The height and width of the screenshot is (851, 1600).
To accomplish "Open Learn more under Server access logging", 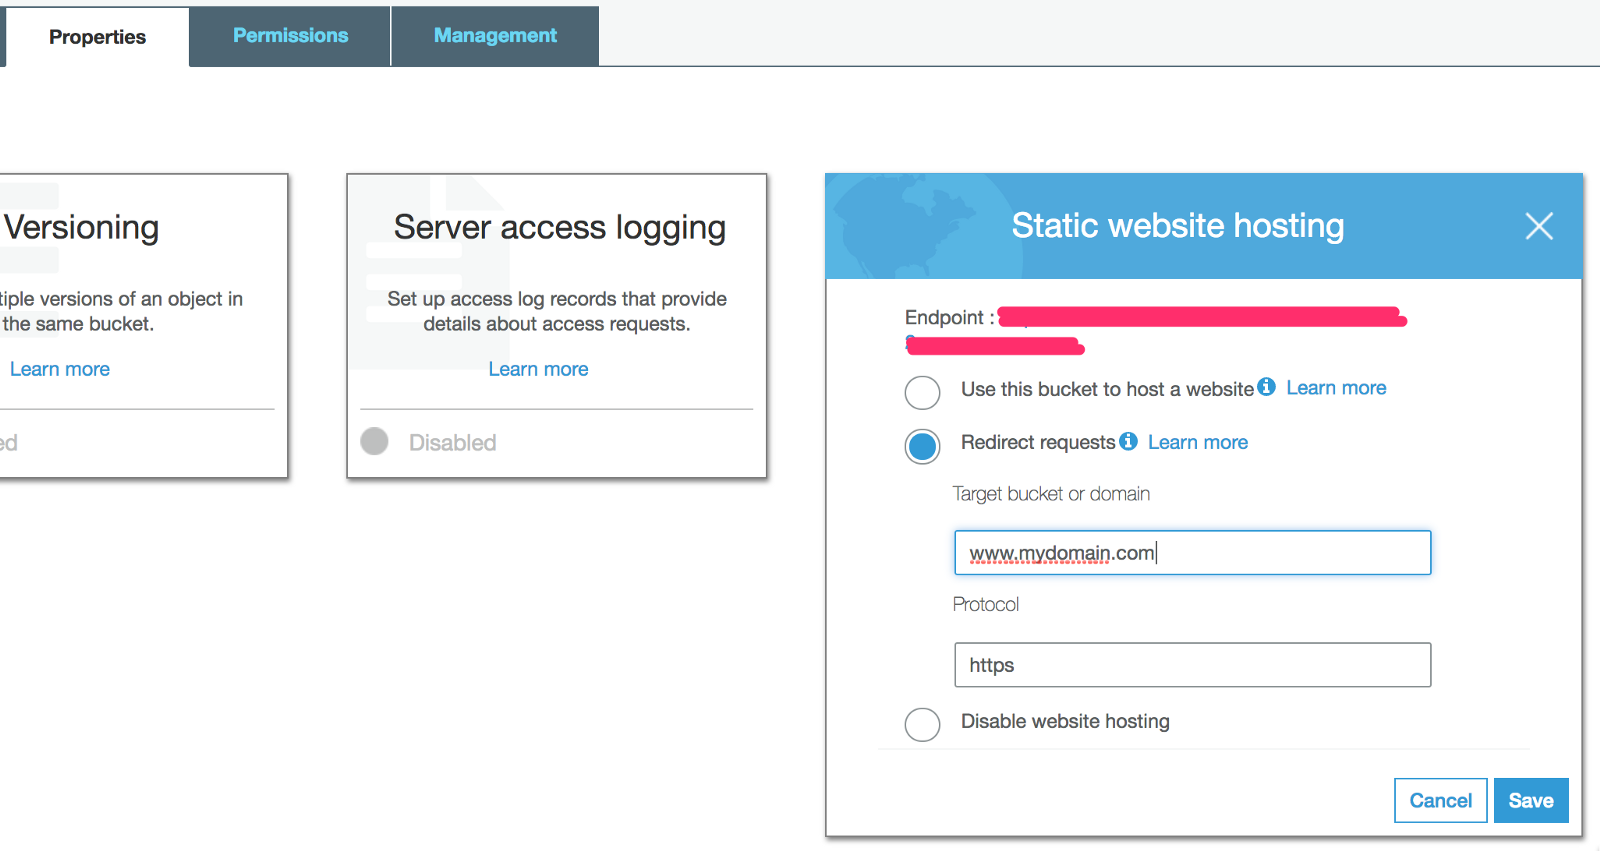I will 538,369.
